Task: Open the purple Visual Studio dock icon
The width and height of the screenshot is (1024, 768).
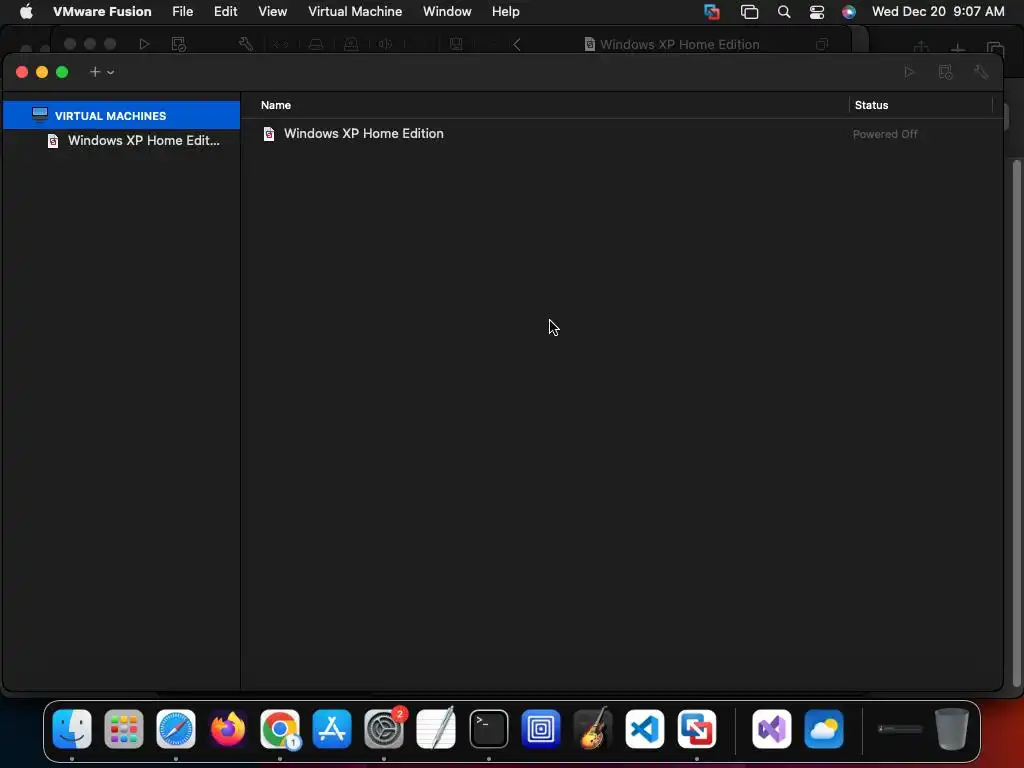Action: [771, 729]
